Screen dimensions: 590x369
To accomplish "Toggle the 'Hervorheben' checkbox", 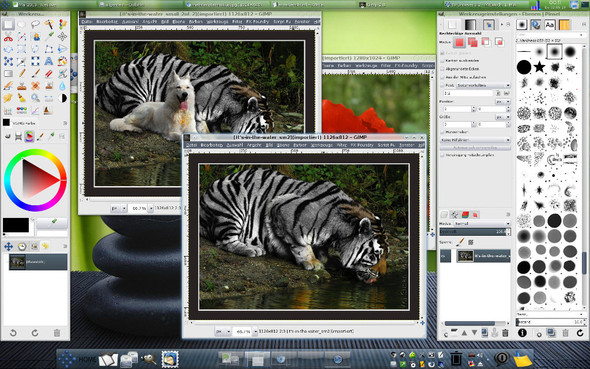I will [x=442, y=132].
